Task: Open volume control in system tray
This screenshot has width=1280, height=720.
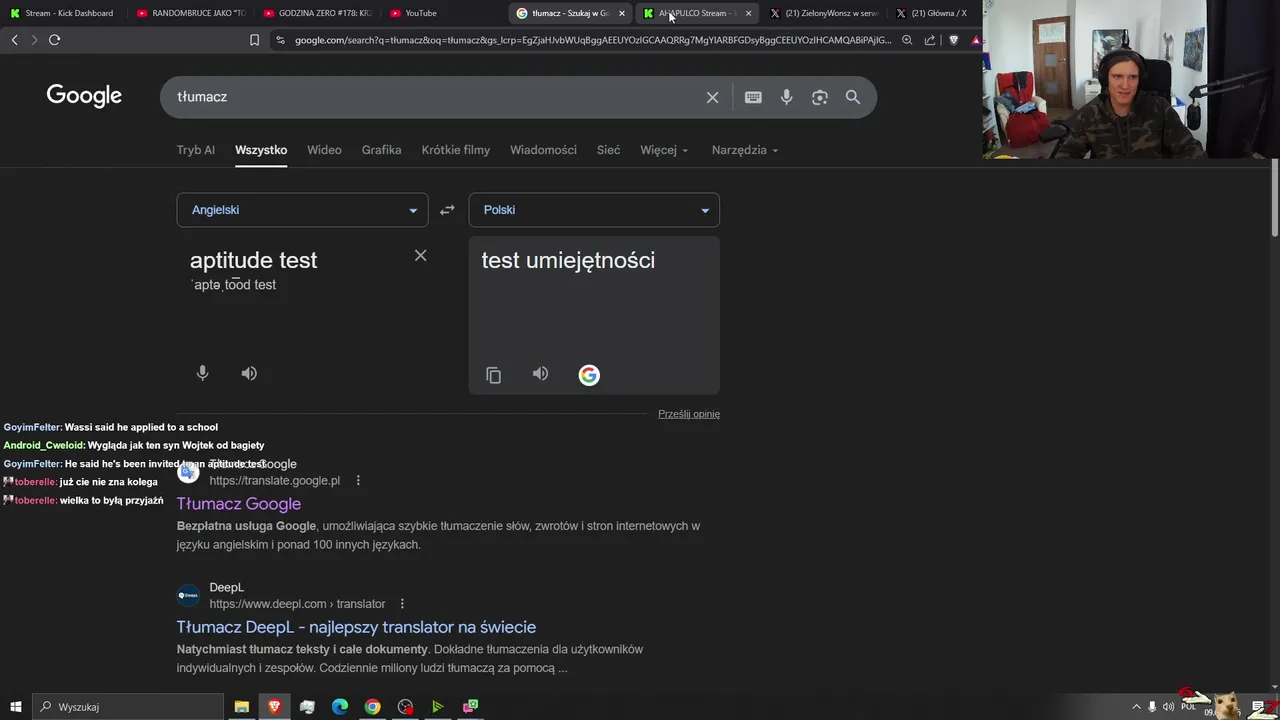Action: point(1168,707)
